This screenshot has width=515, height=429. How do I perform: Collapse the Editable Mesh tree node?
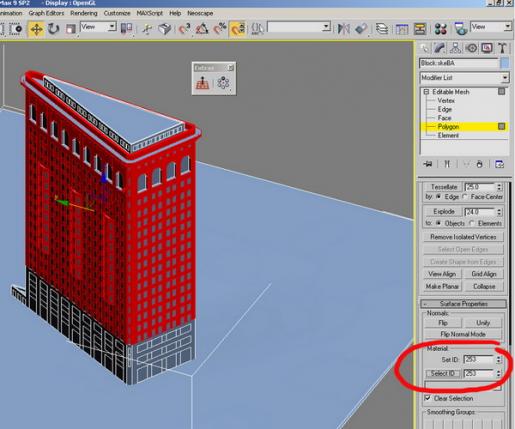click(x=426, y=92)
